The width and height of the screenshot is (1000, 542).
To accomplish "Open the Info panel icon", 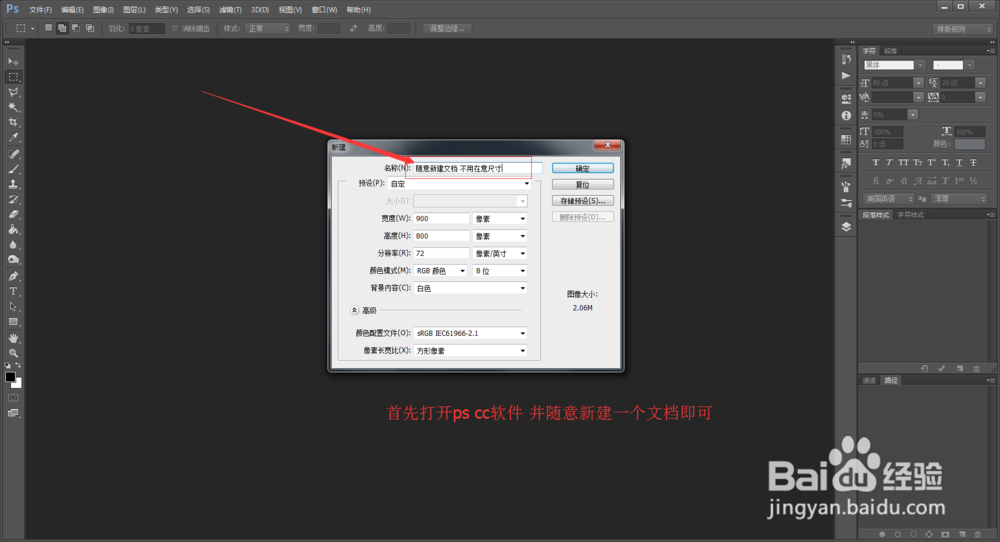I will pyautogui.click(x=846, y=115).
